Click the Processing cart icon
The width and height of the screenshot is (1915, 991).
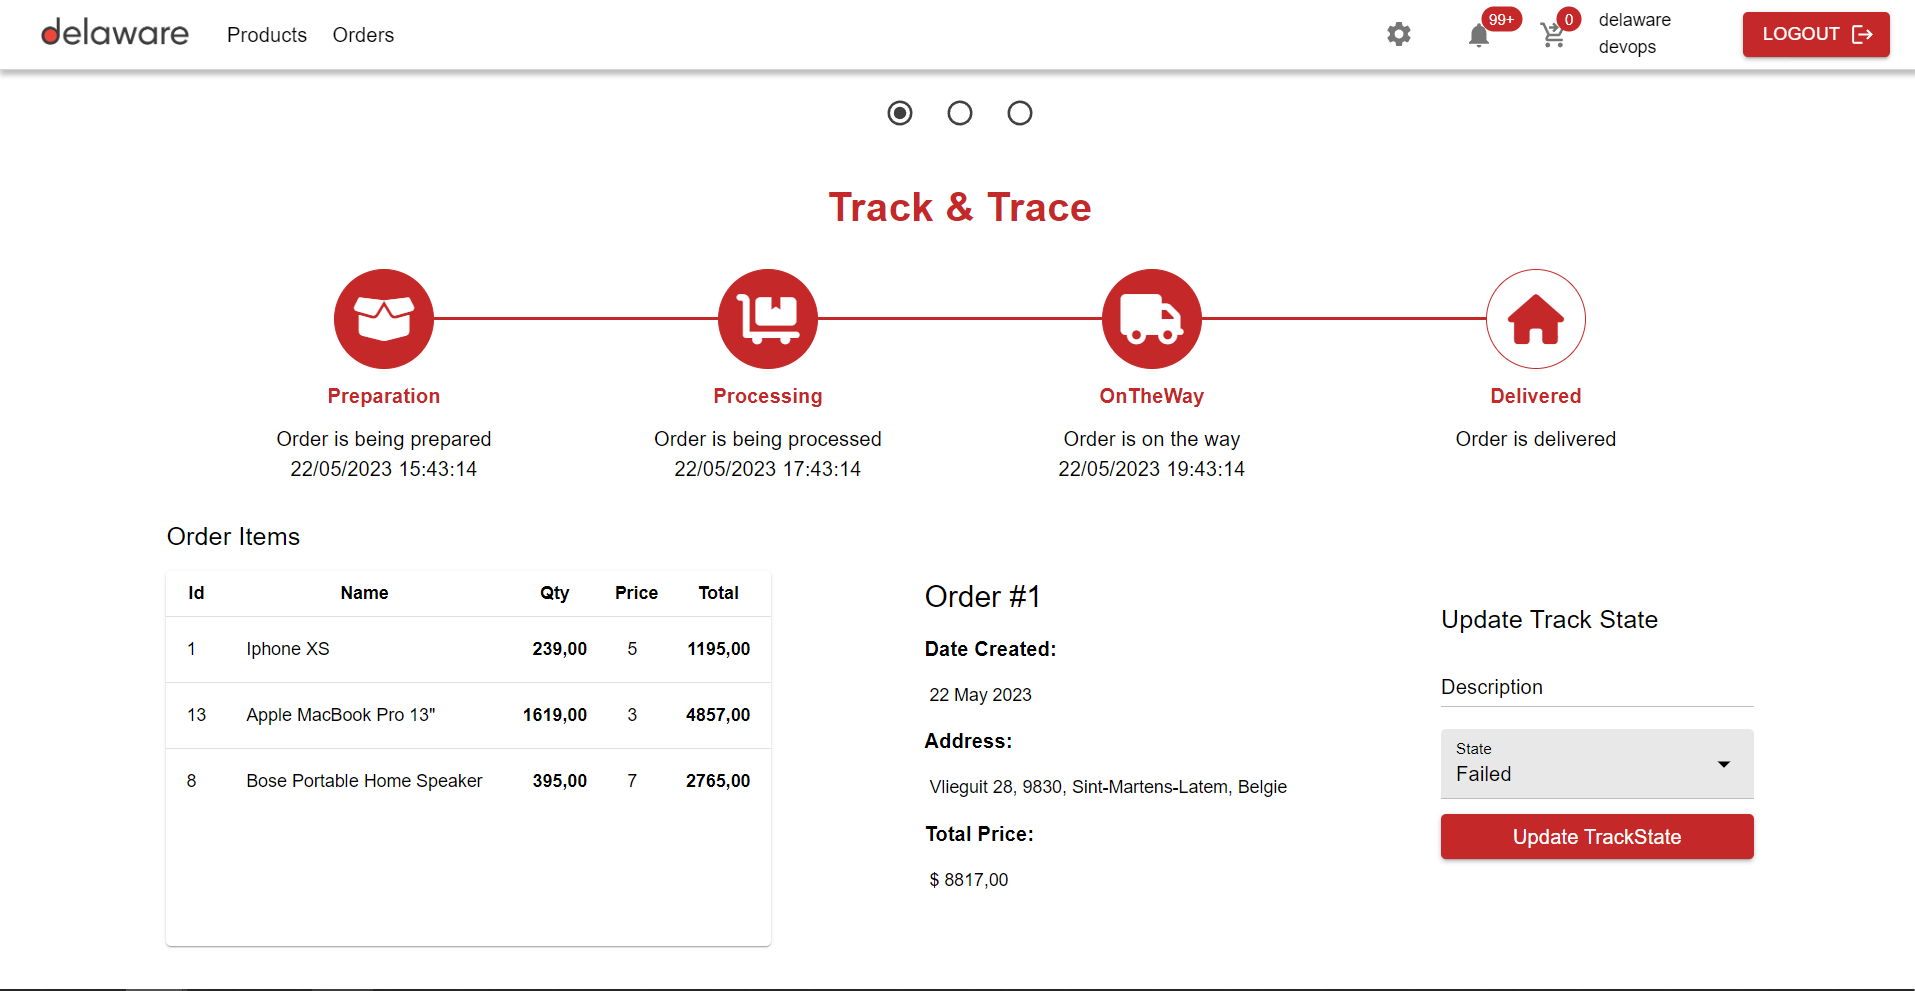point(767,319)
